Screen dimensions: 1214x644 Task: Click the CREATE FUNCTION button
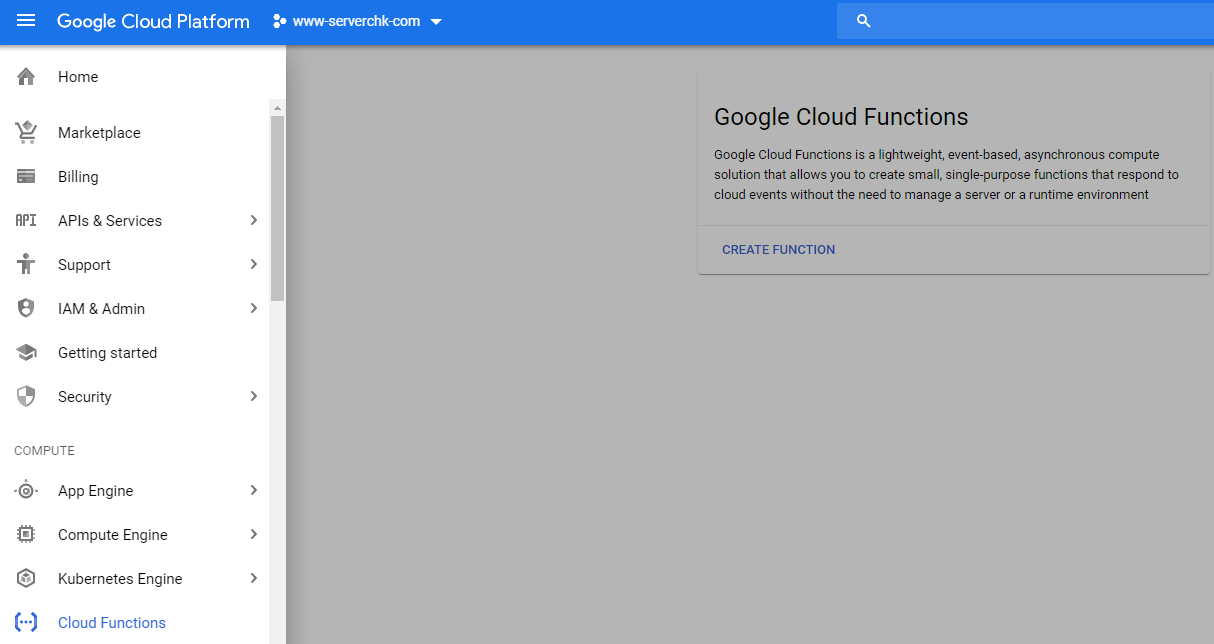click(778, 249)
